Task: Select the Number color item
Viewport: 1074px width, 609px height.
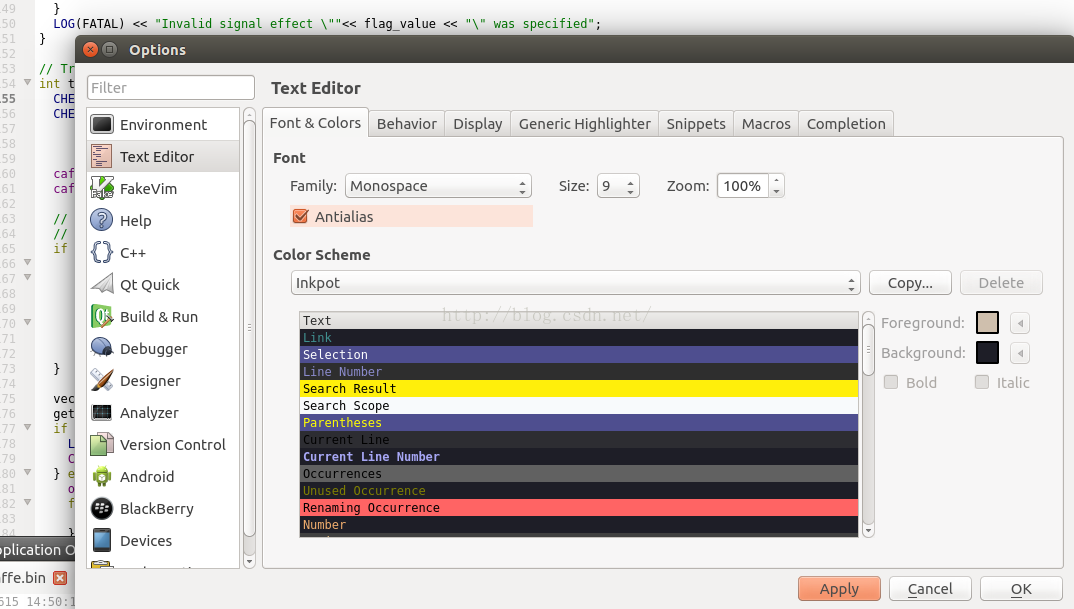Action: tap(579, 525)
